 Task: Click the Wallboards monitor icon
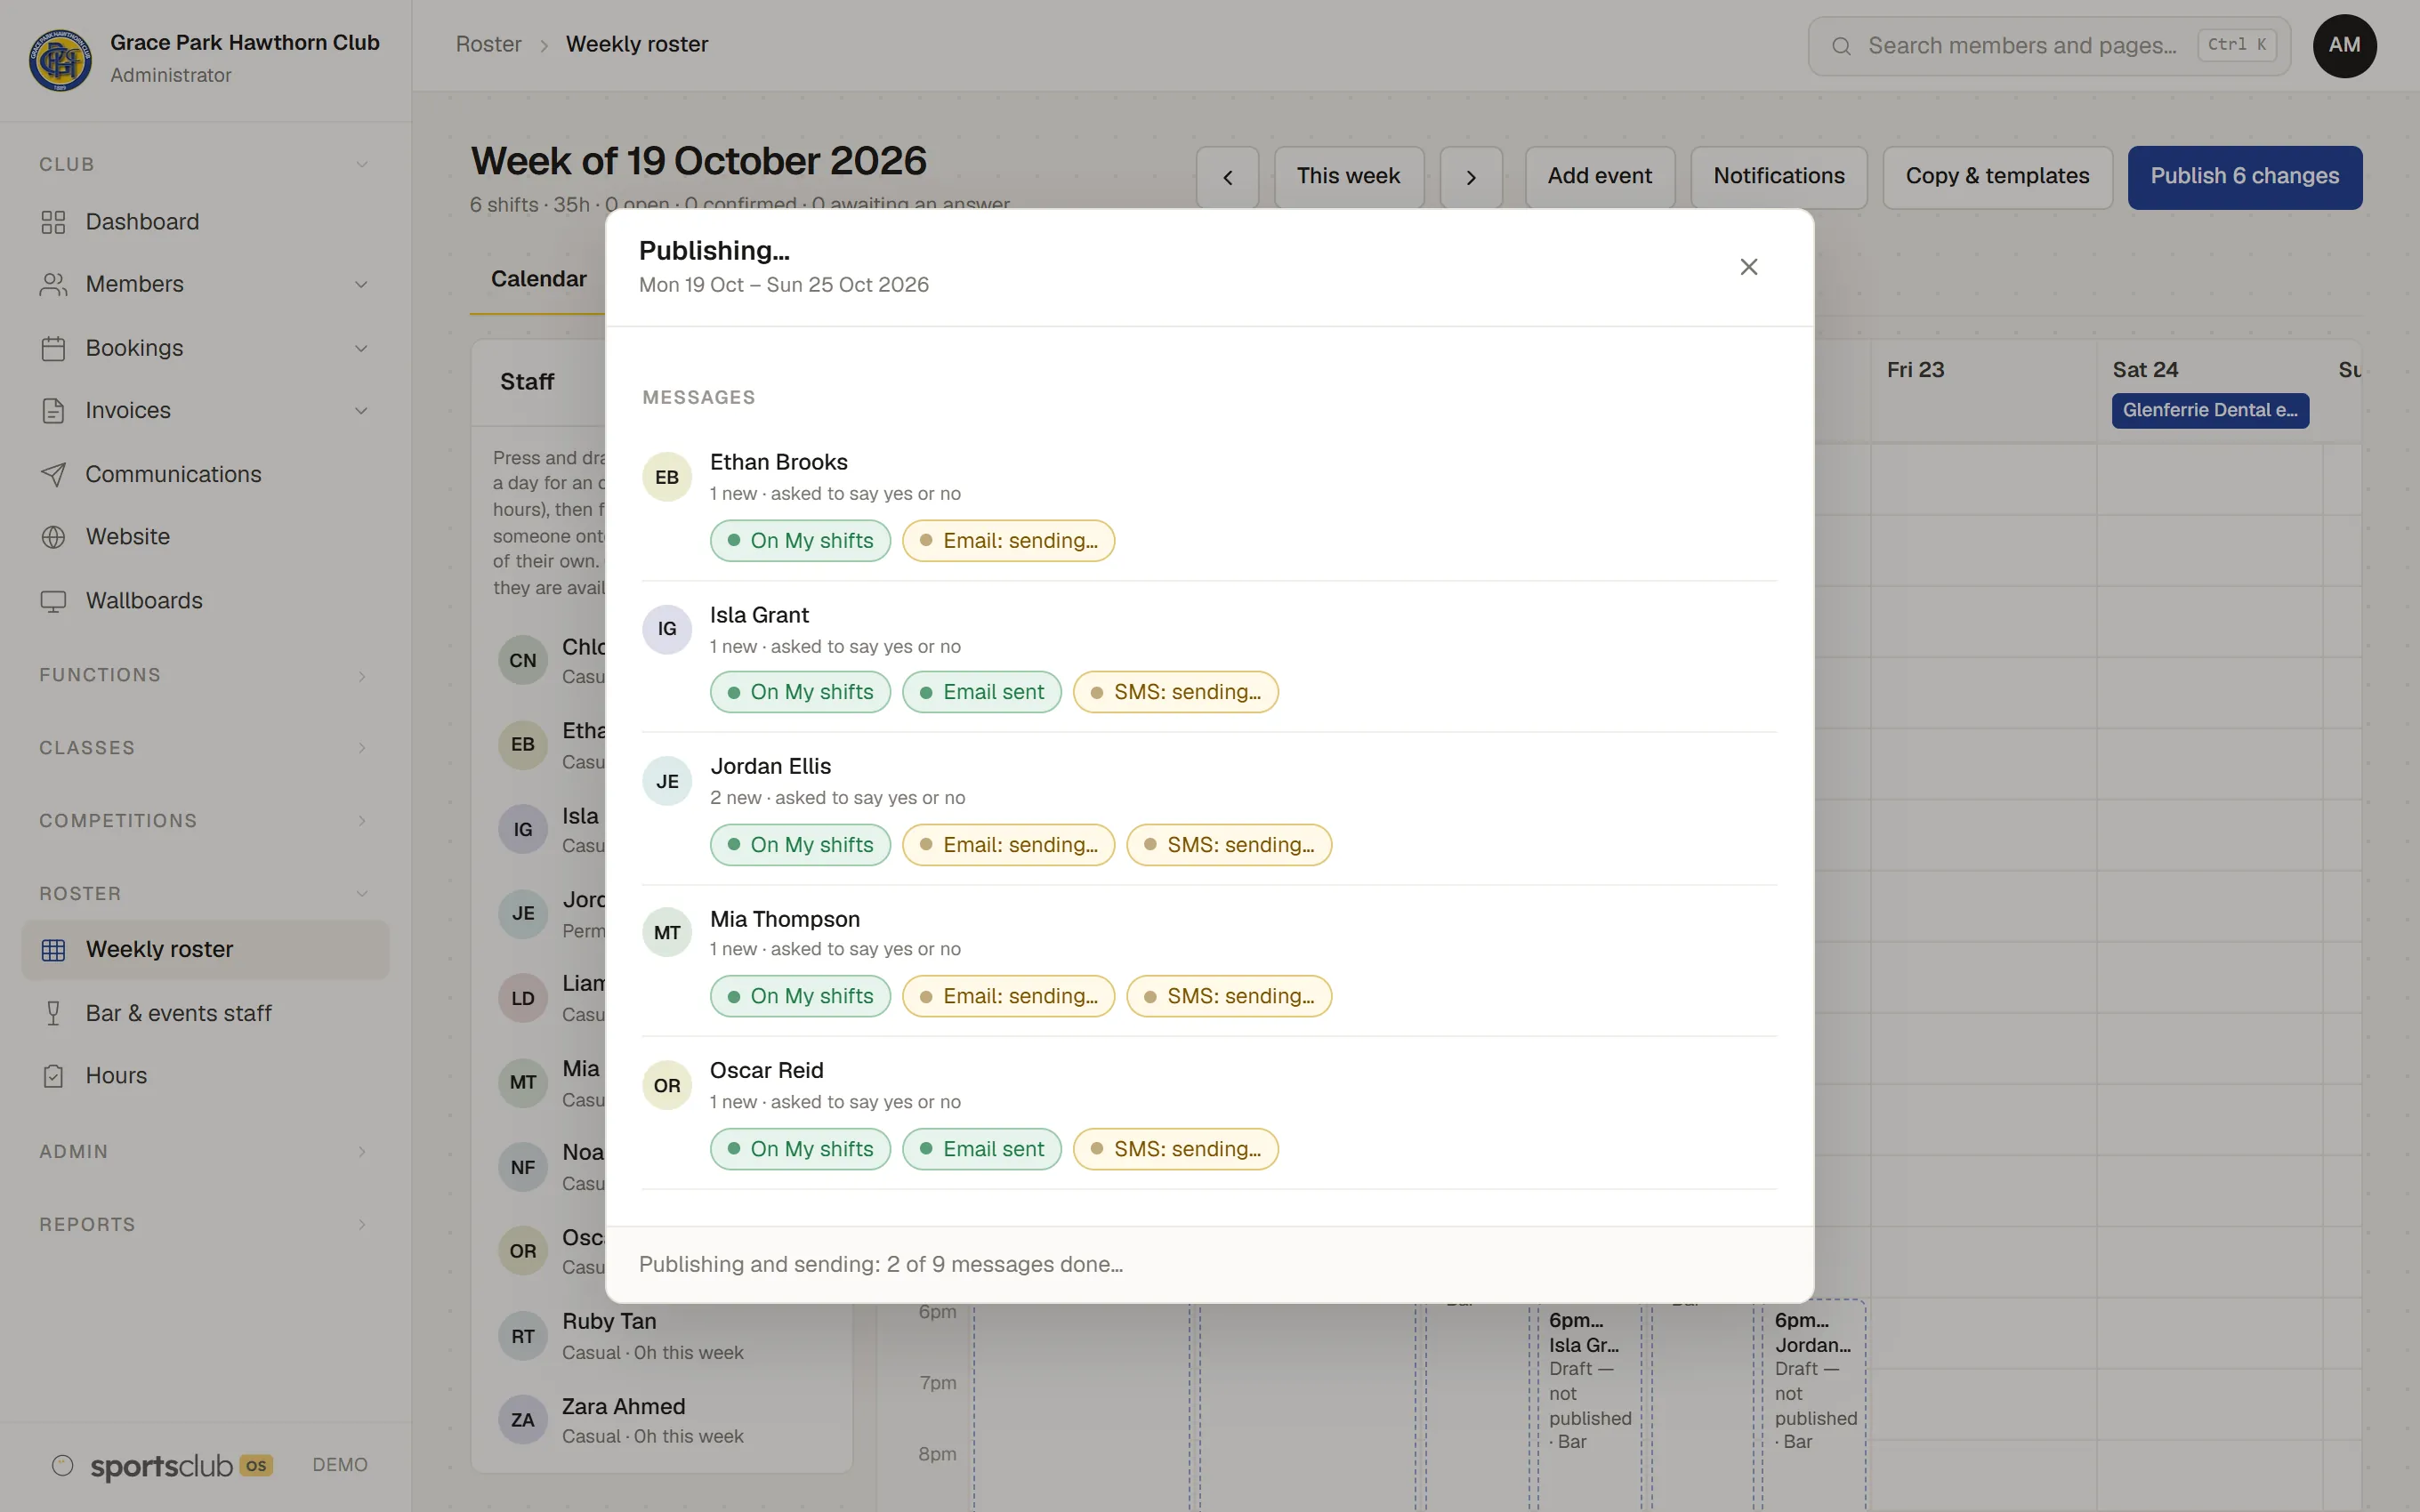53,601
